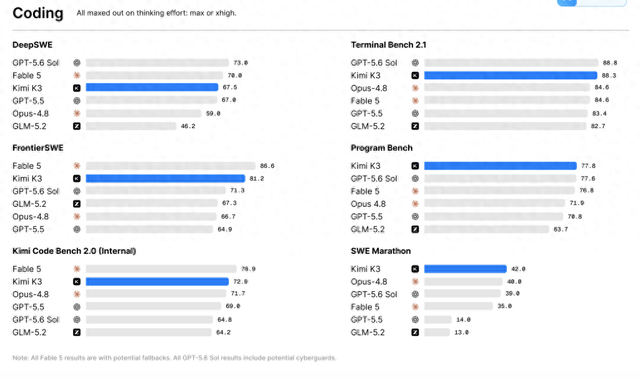
Task: Select the blue active segment of the top-right toggle
Action: pos(567,2)
